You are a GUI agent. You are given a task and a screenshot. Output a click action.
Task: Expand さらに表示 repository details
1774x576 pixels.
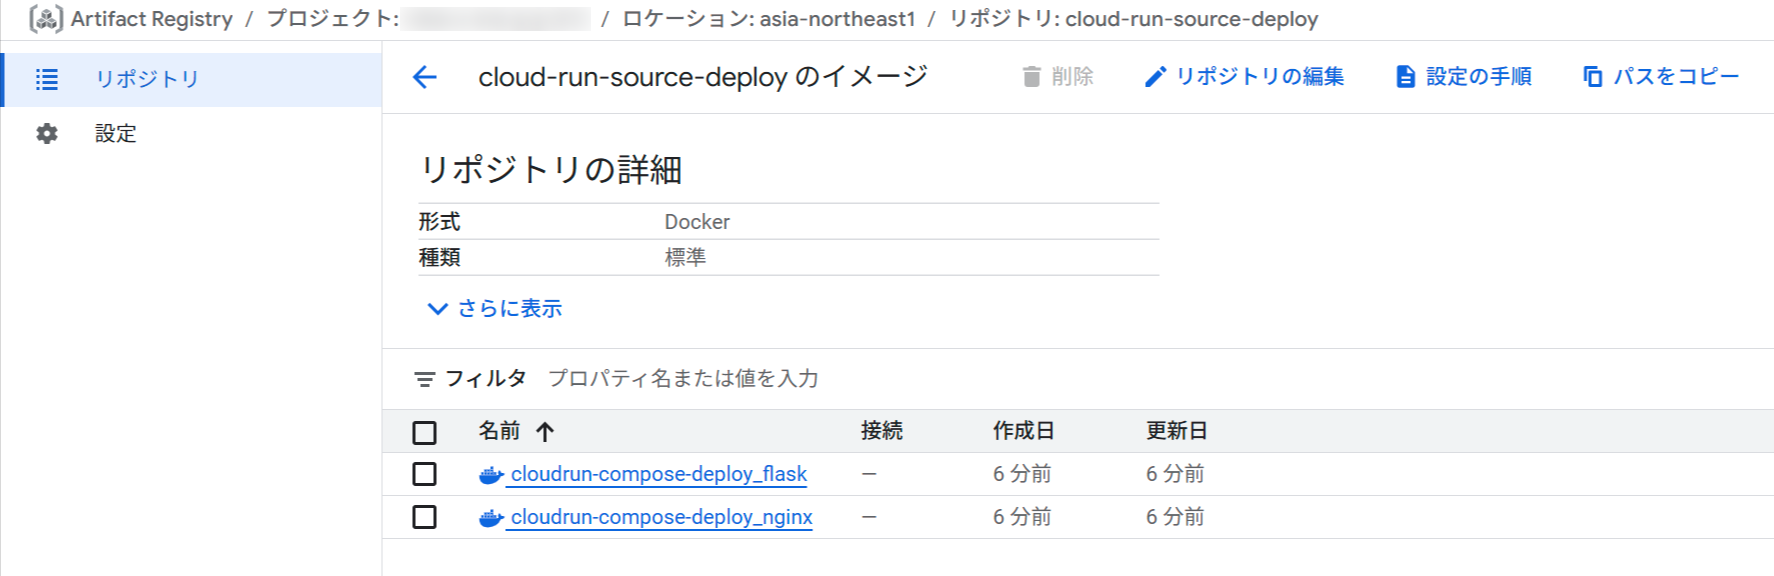pyautogui.click(x=495, y=309)
